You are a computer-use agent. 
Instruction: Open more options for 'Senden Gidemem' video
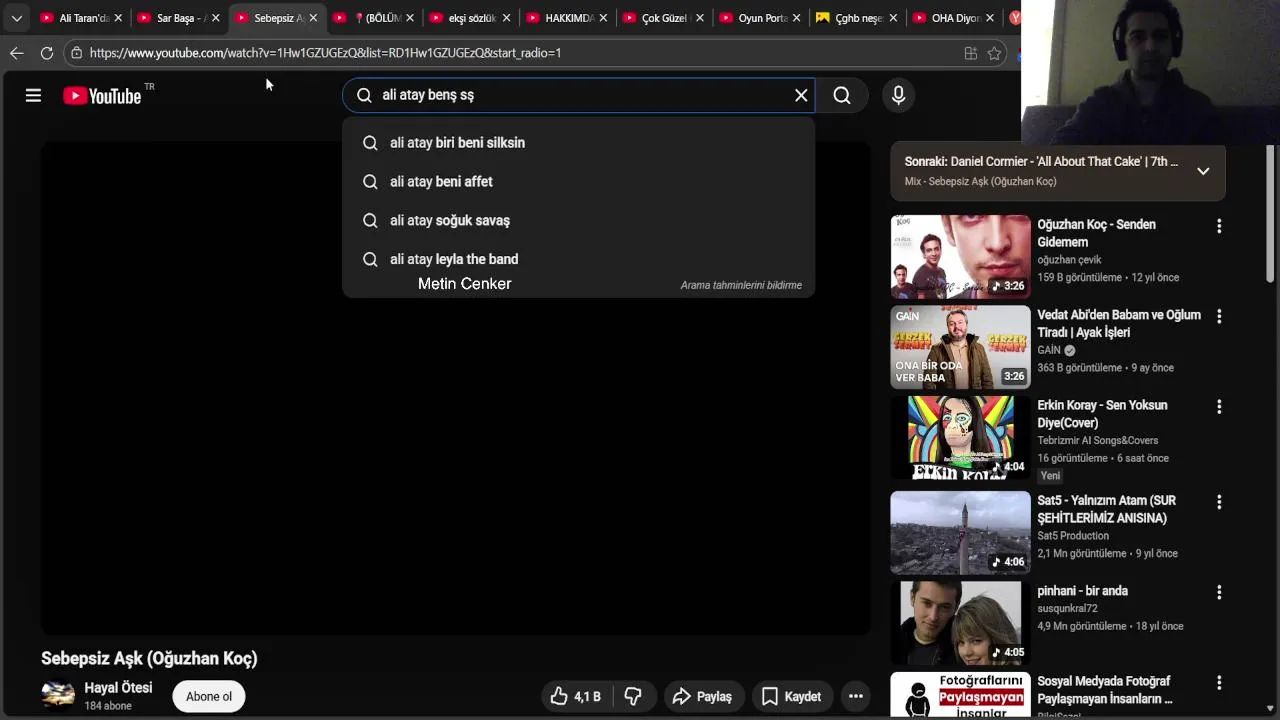pyautogui.click(x=1218, y=226)
